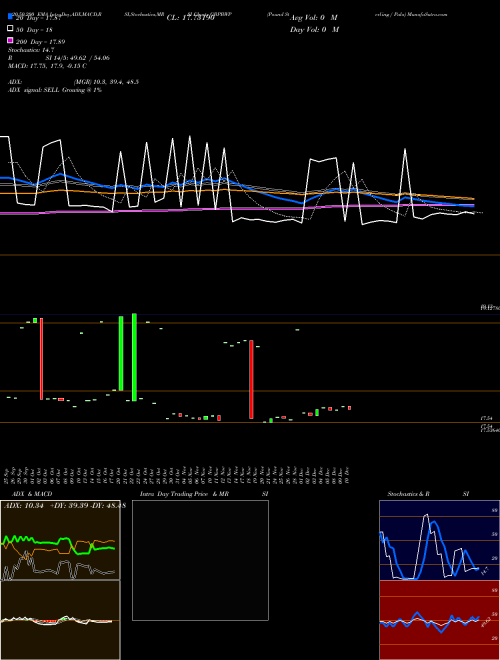Click the 17.54 price axis label
This screenshot has width=500, height=660.
[x=487, y=418]
